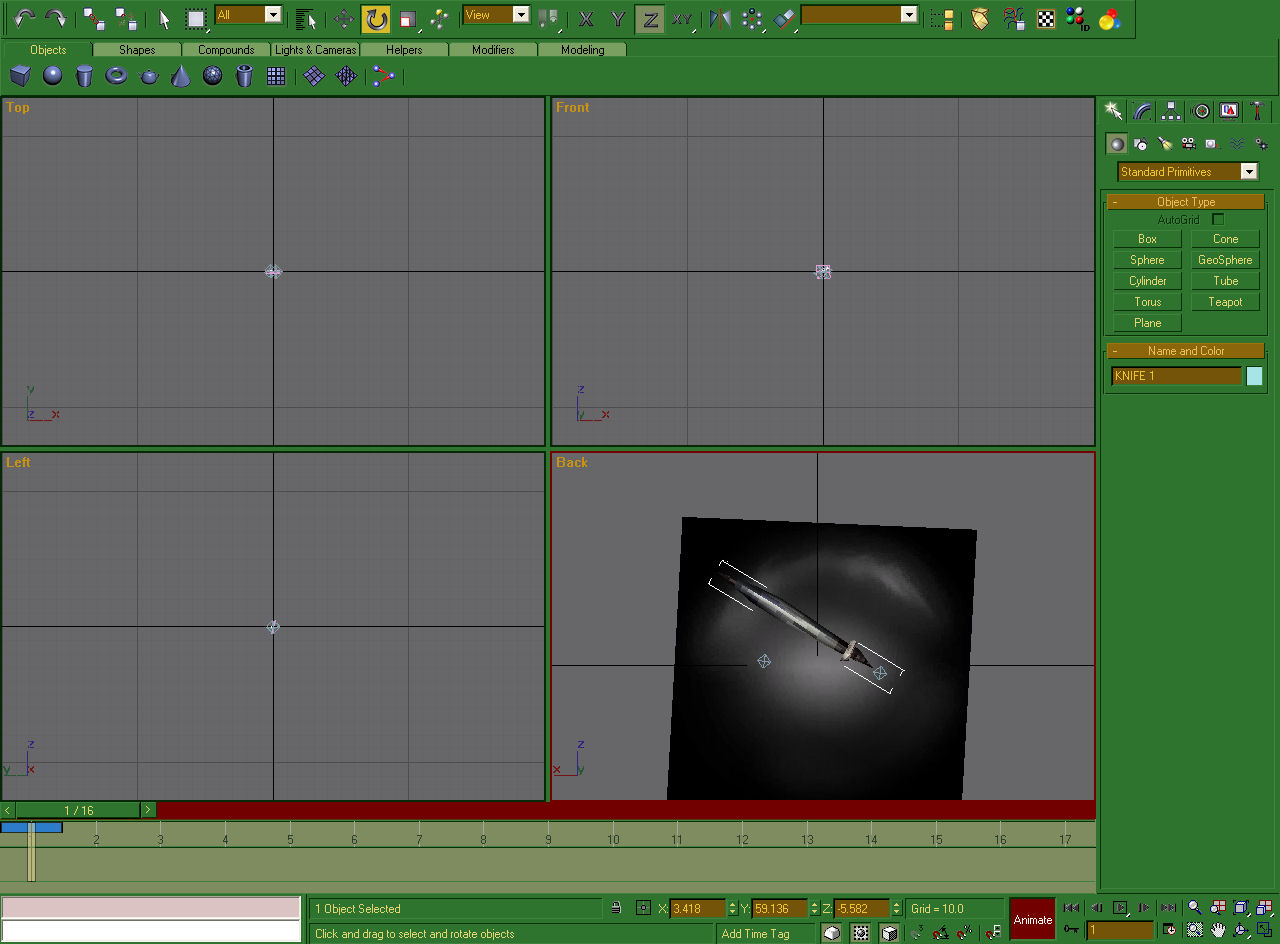Open the Utilities hammer panel icon
1280x944 pixels.
pyautogui.click(x=1258, y=111)
